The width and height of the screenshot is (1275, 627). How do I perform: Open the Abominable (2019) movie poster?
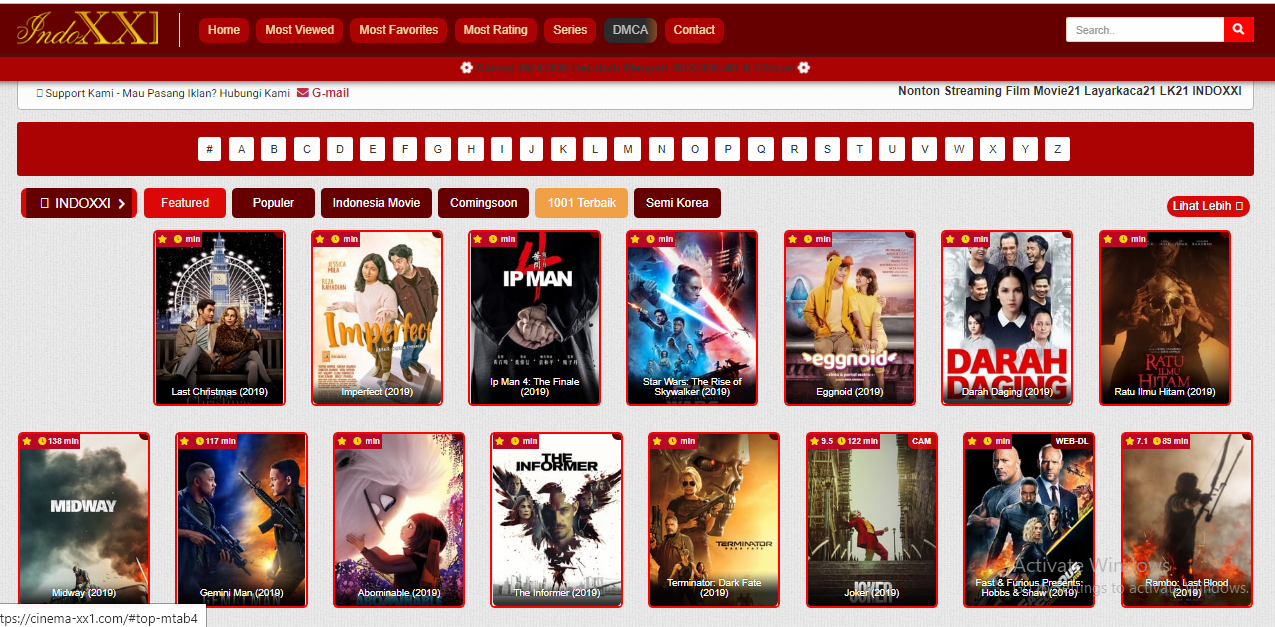pyautogui.click(x=399, y=520)
